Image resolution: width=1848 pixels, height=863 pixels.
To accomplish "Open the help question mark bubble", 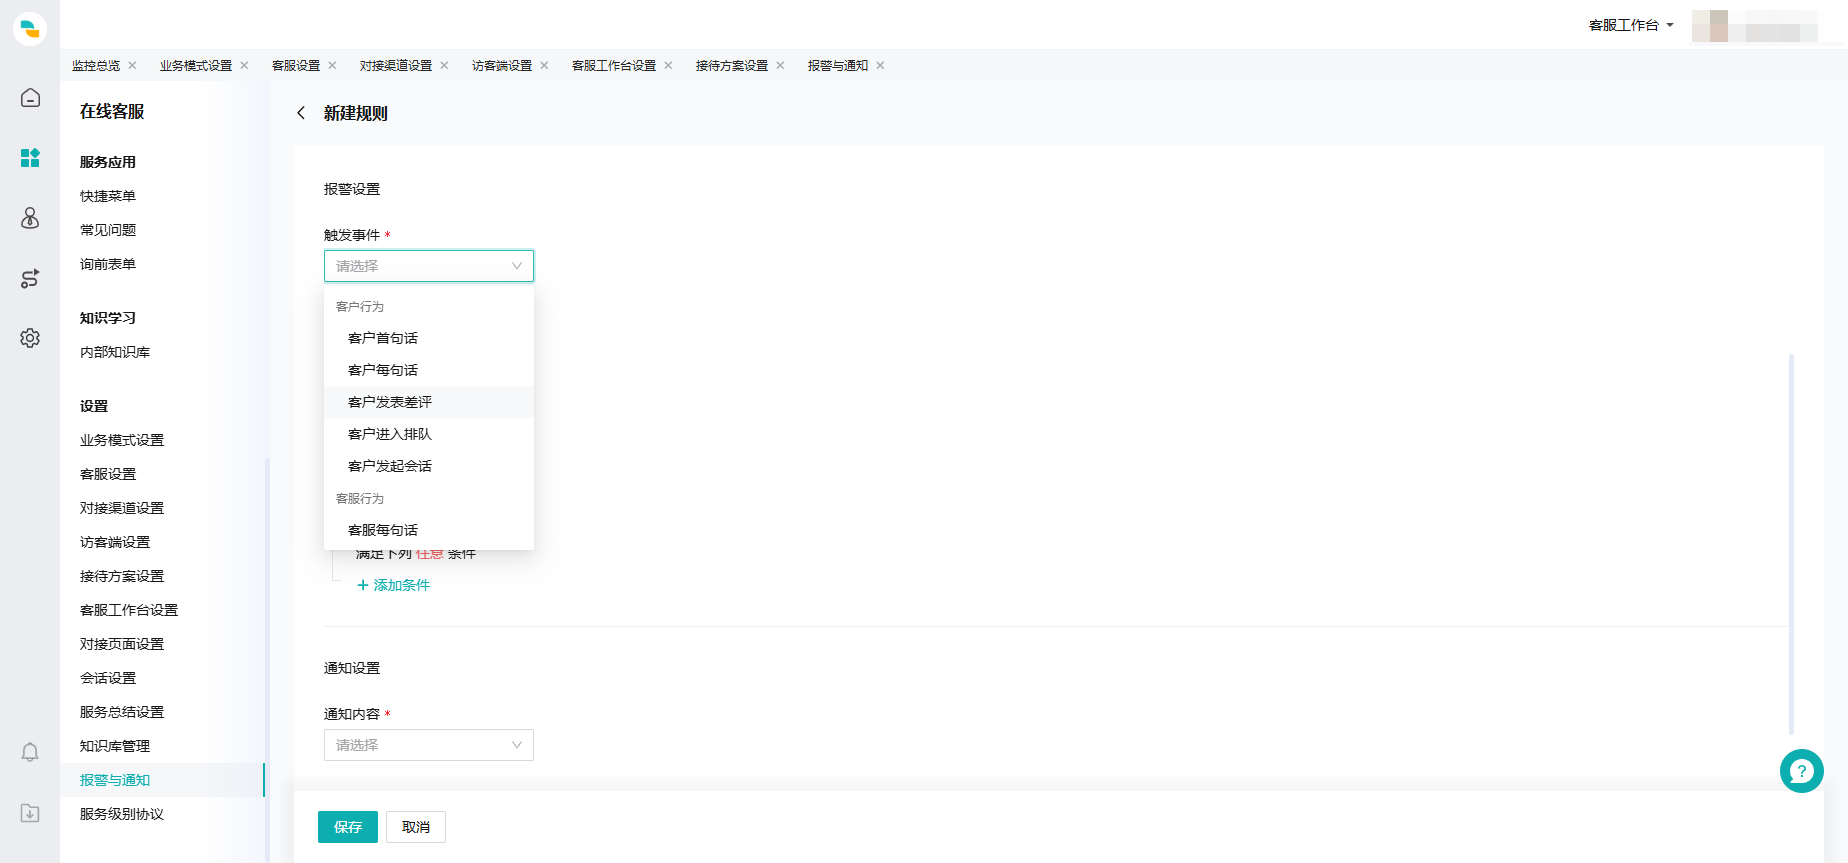I will coord(1801,771).
